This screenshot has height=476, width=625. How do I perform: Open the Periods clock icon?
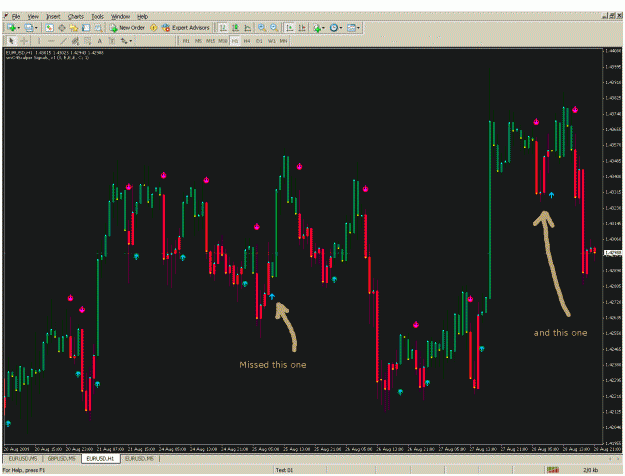pyautogui.click(x=334, y=28)
